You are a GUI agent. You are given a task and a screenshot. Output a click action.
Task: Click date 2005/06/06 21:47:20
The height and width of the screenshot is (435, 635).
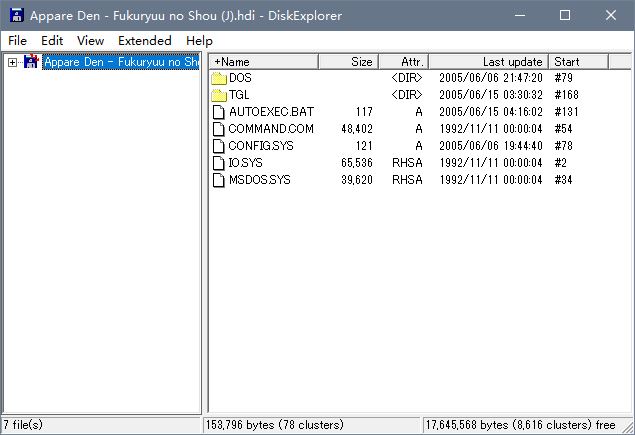(491, 78)
